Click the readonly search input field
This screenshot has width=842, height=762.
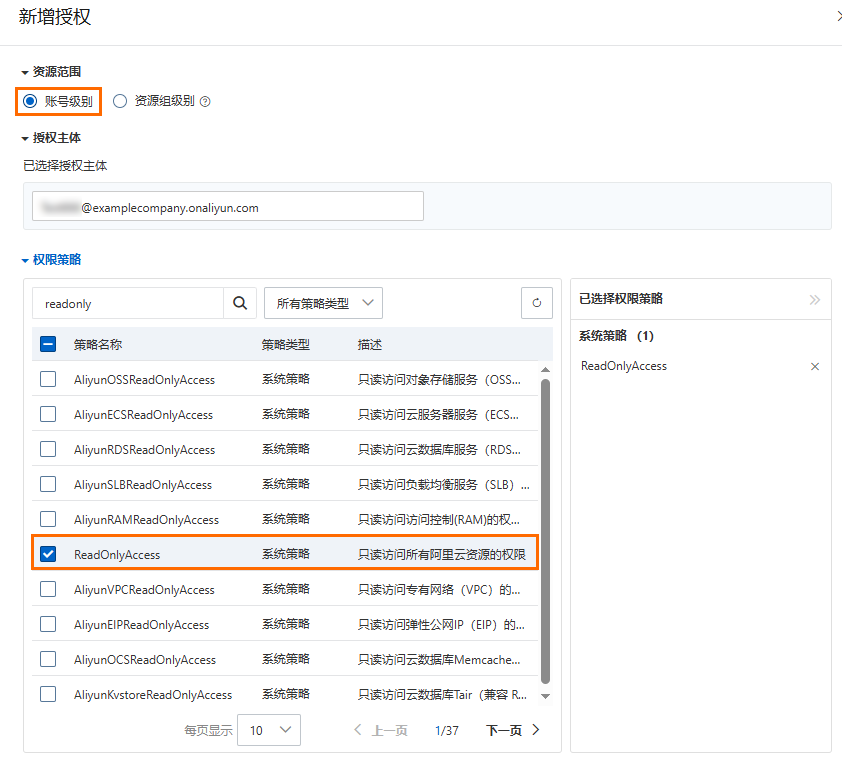click(128, 303)
